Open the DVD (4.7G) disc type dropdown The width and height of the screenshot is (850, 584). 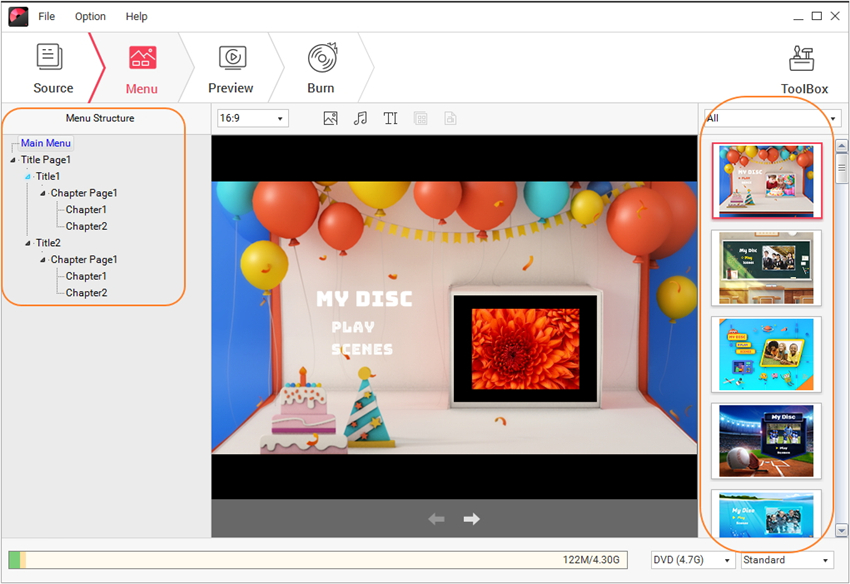(x=692, y=560)
